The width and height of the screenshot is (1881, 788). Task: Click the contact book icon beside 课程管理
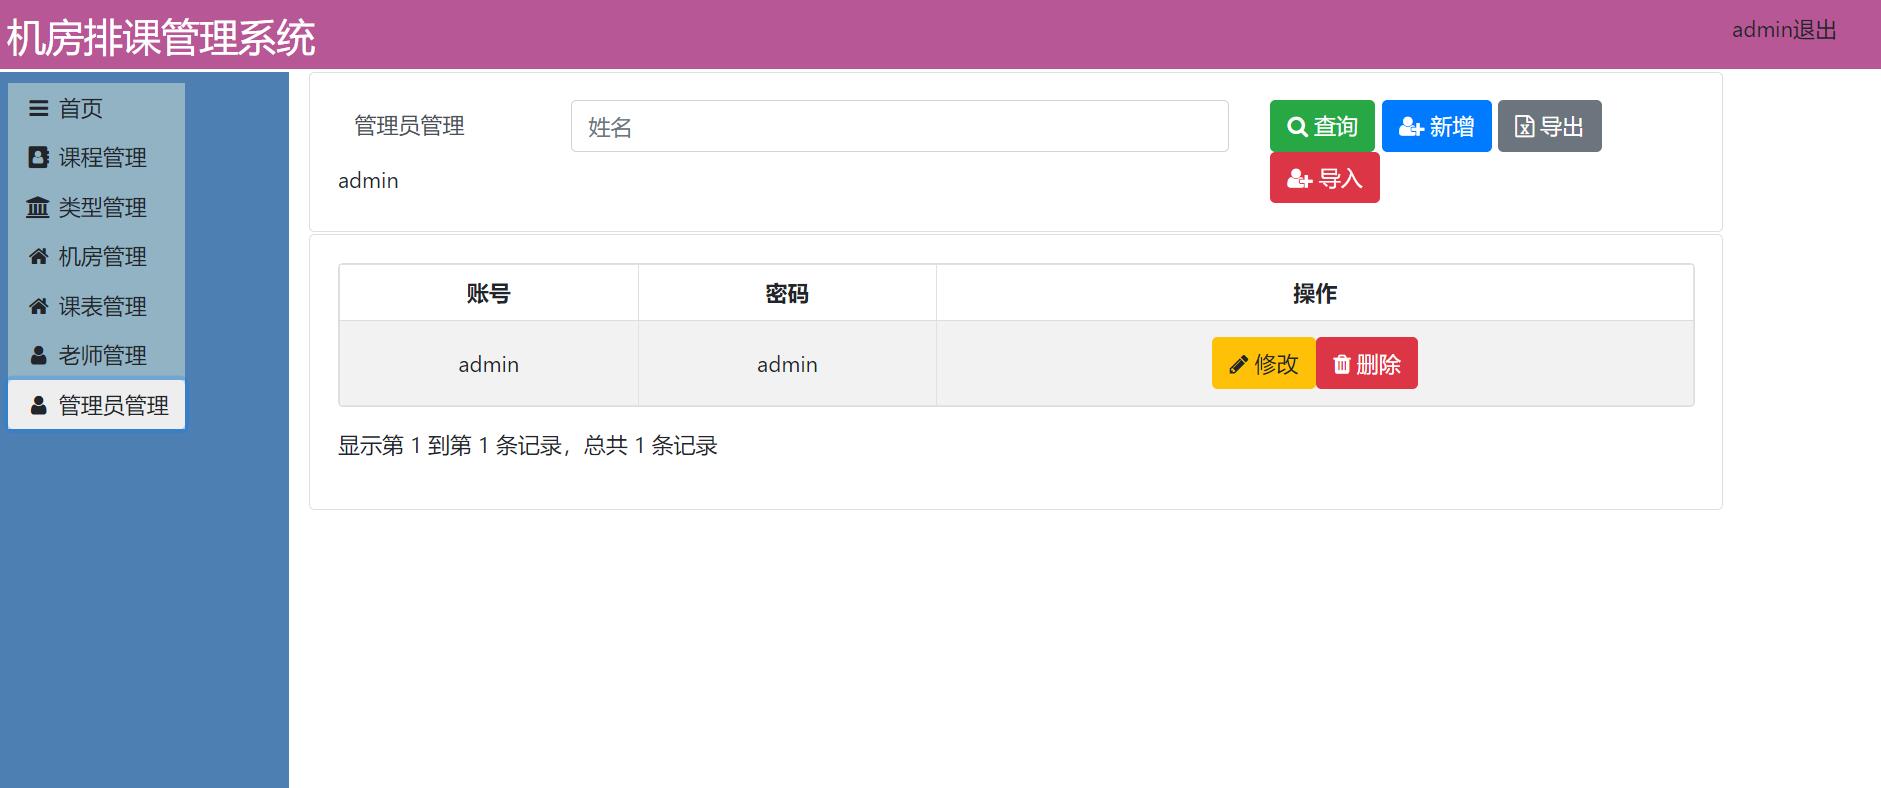pos(39,157)
